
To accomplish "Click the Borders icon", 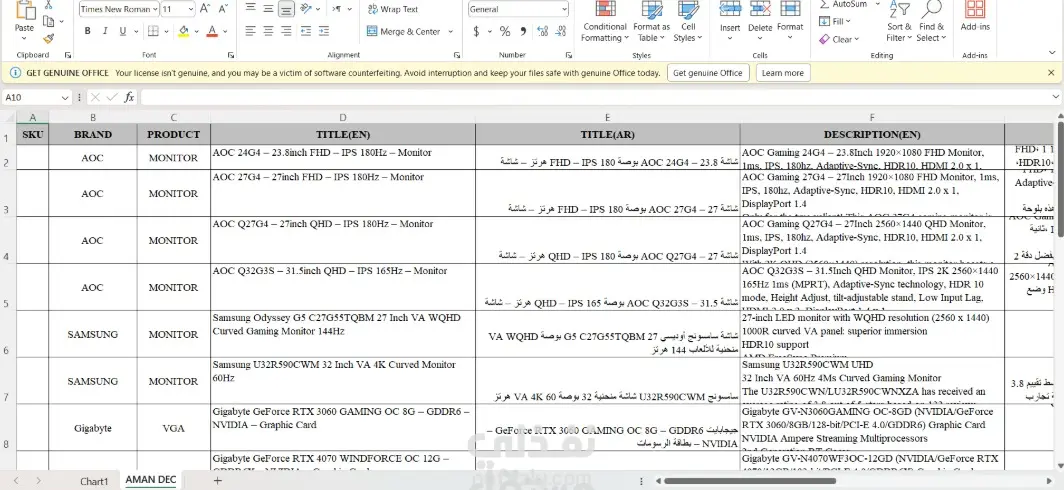I will [153, 31].
